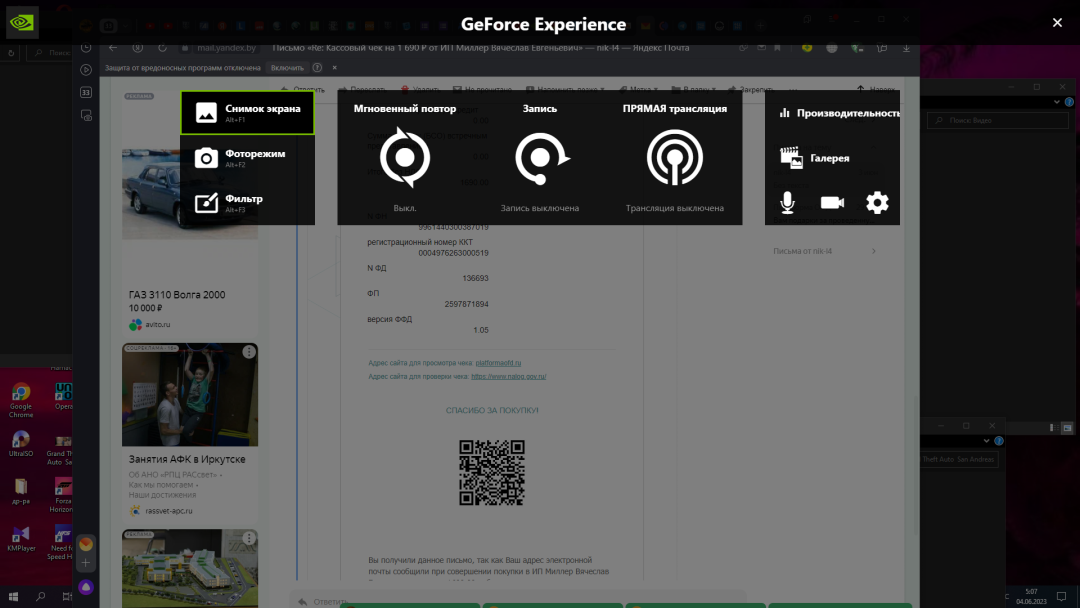
Task: Click the receipt QR code
Action: click(492, 473)
